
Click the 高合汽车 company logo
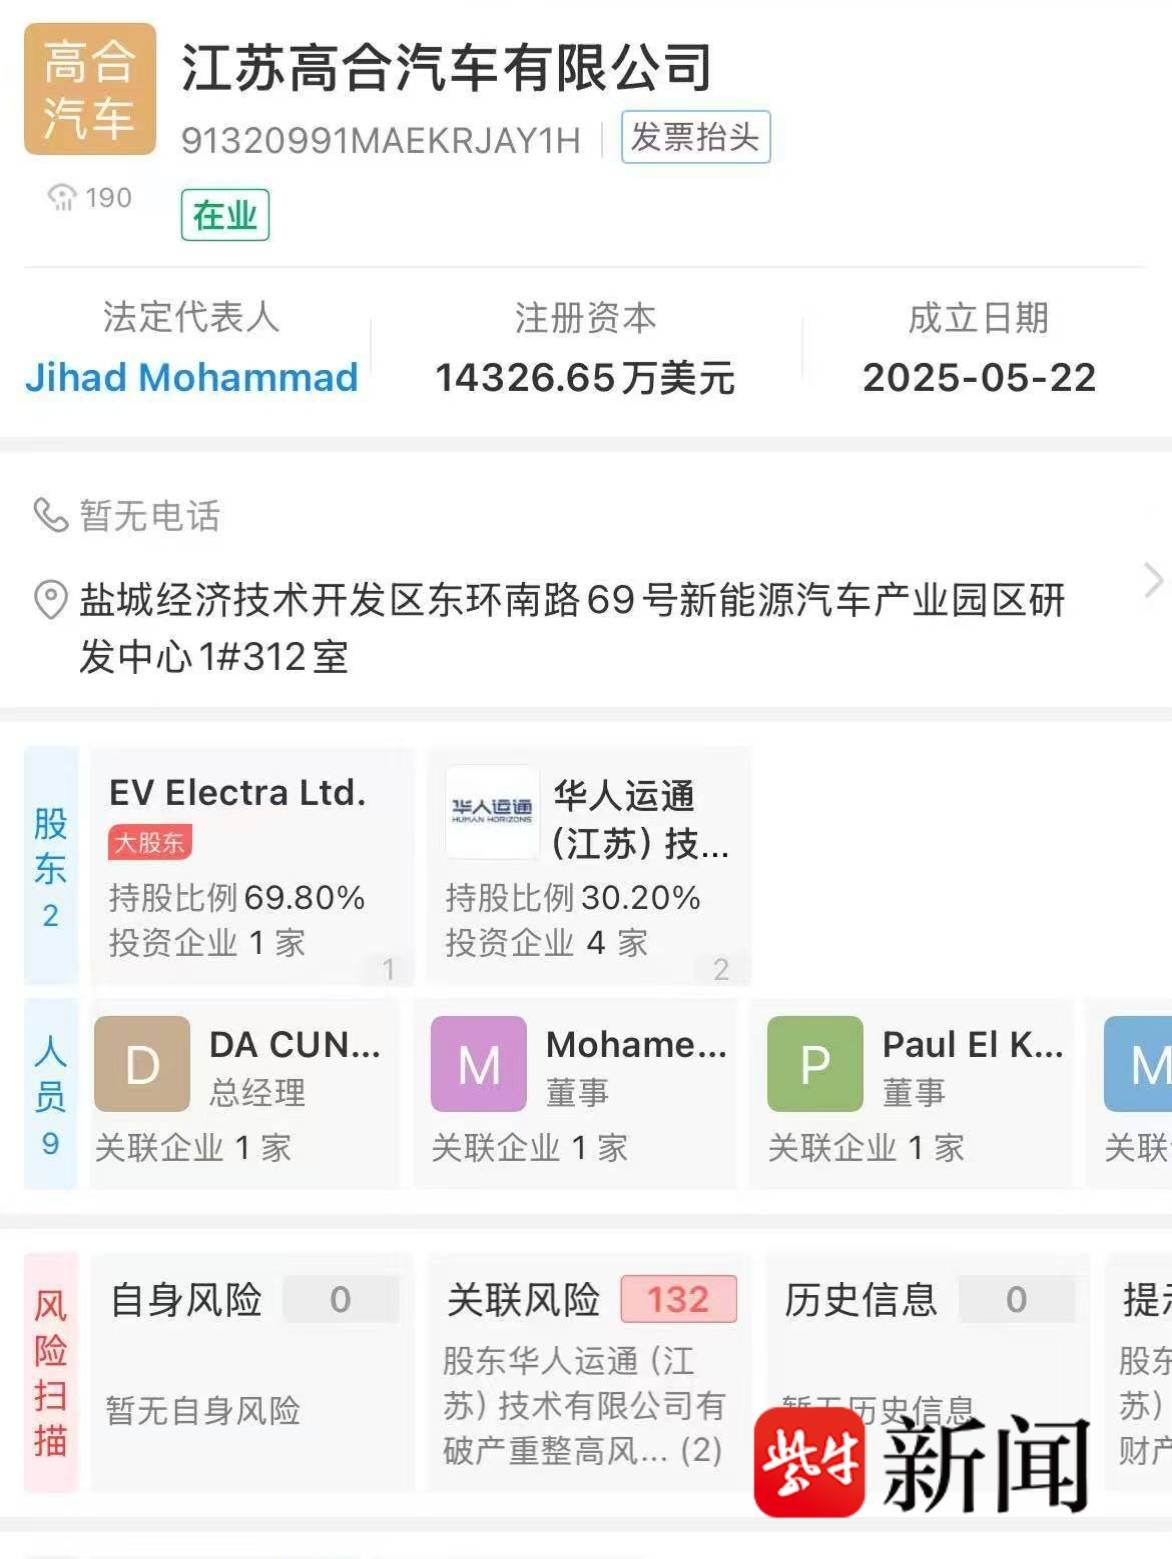click(x=90, y=89)
